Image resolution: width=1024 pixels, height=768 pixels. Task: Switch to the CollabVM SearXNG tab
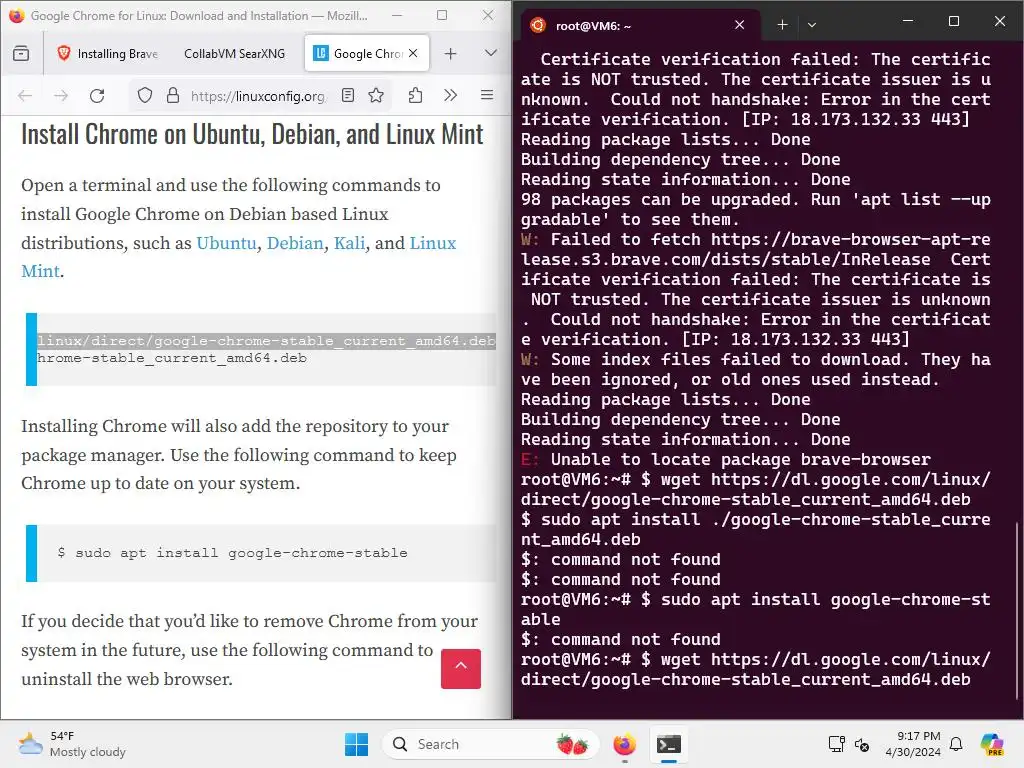[x=234, y=54]
